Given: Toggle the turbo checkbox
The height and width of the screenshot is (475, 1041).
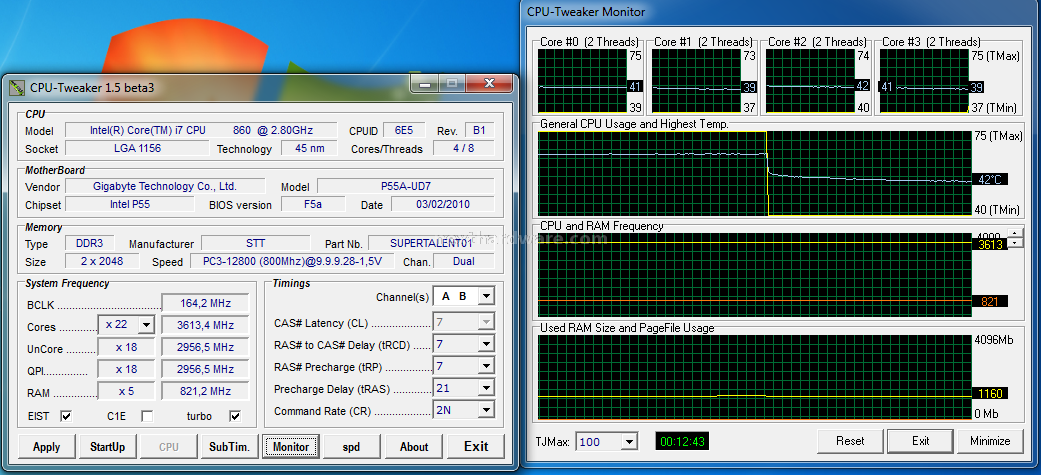Looking at the screenshot, I should [234, 417].
